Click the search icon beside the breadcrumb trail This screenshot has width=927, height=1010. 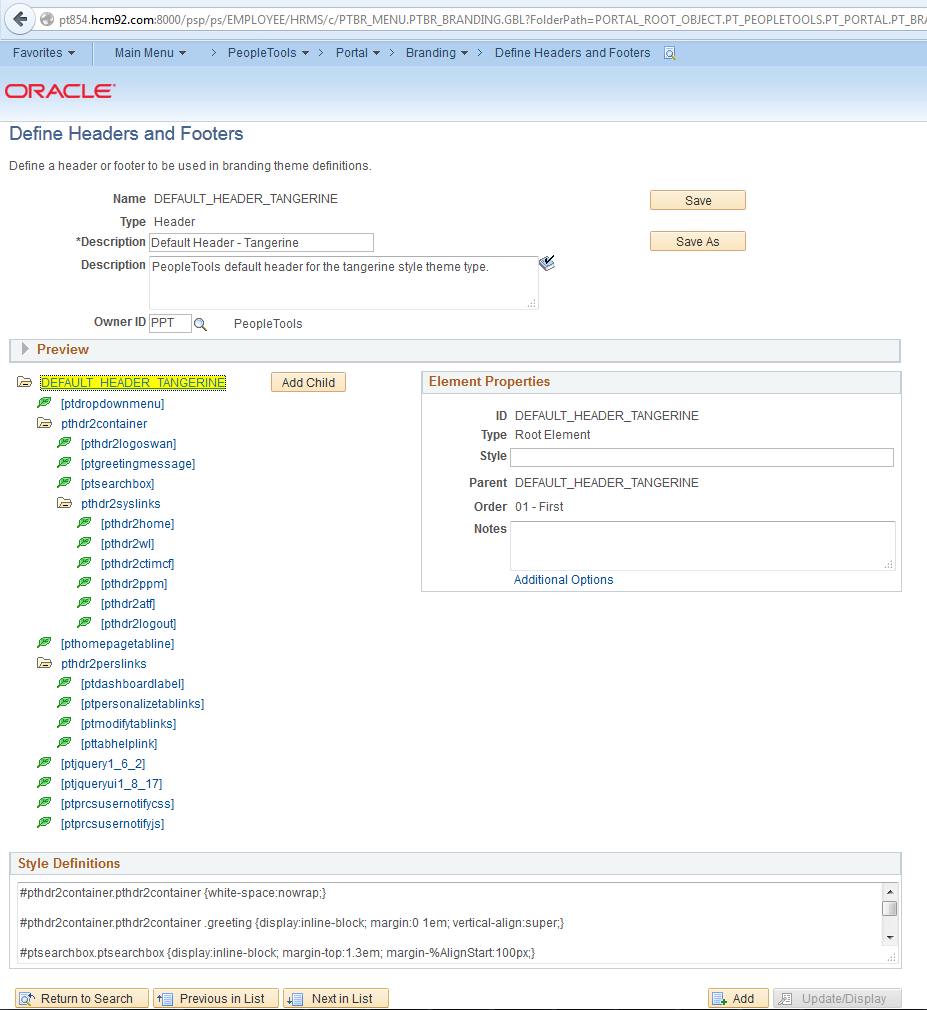pyautogui.click(x=668, y=52)
